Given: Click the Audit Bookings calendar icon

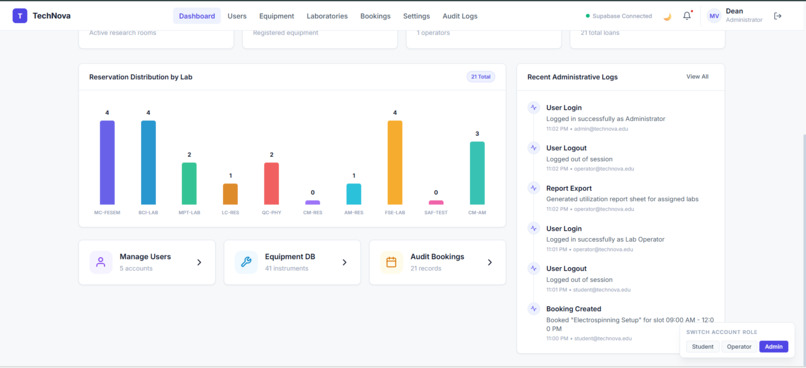Looking at the screenshot, I should [391, 262].
